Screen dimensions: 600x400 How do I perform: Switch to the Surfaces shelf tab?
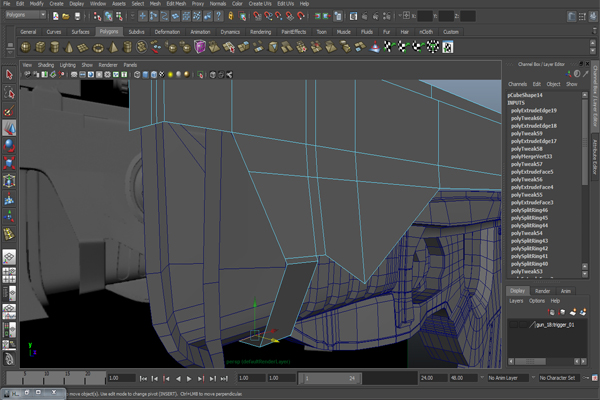pos(80,32)
